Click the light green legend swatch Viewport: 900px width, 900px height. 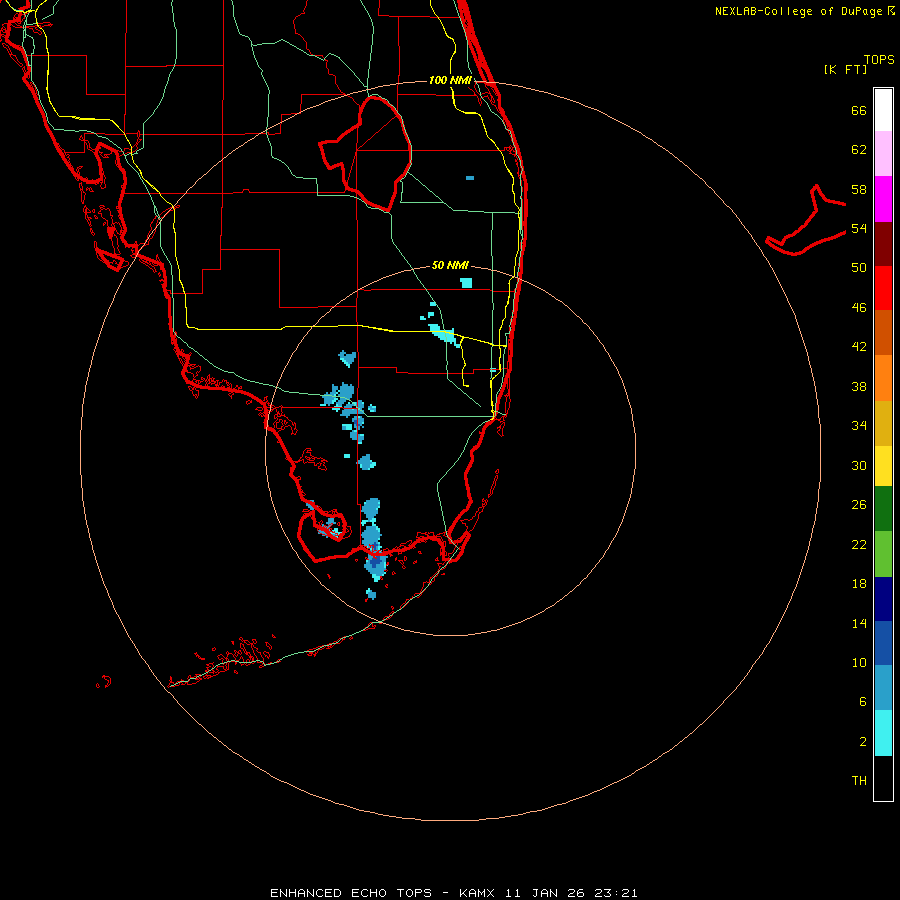coord(883,554)
